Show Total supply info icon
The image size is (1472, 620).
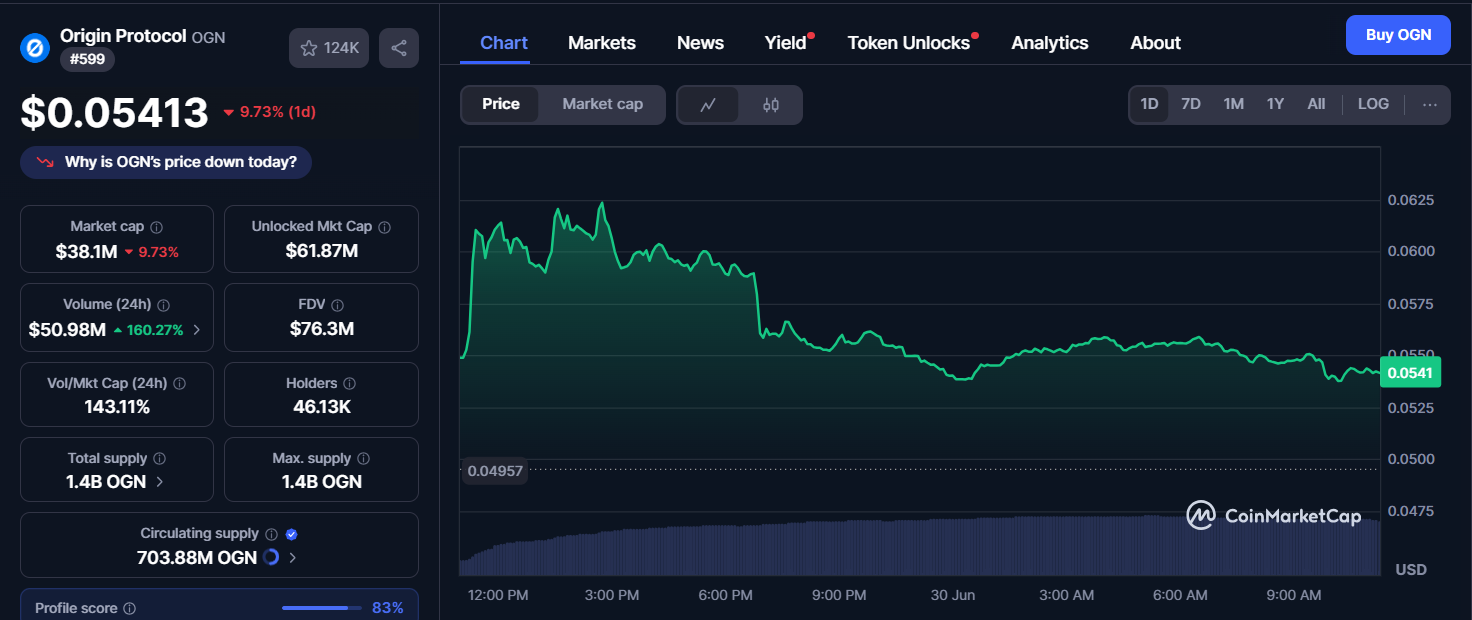(160, 458)
